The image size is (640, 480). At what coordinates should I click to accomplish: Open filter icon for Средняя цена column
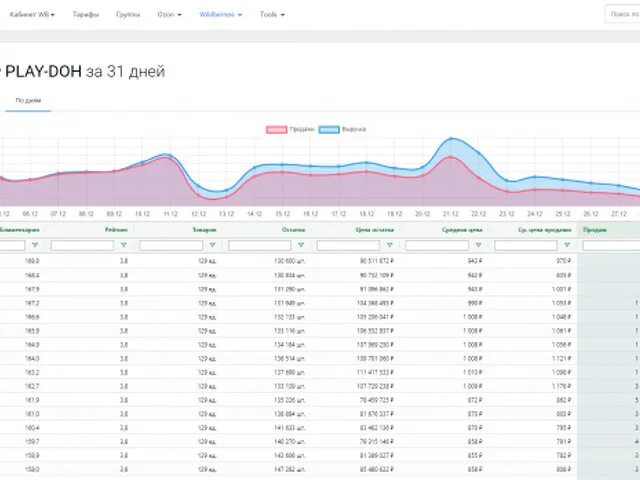pos(478,245)
